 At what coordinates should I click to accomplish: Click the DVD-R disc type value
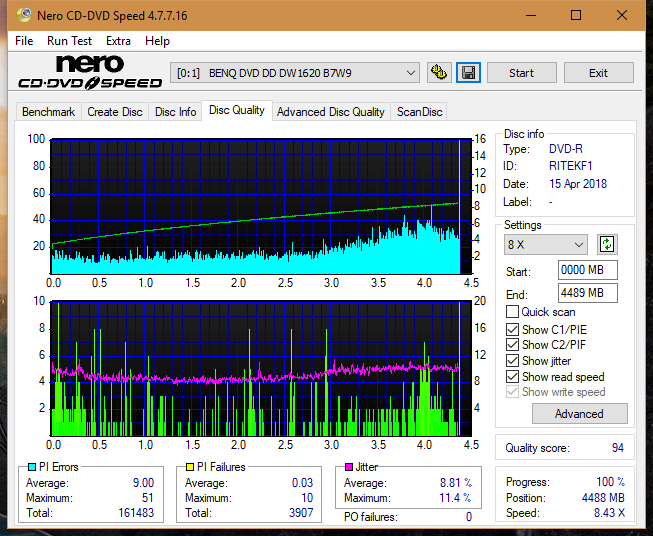click(566, 149)
